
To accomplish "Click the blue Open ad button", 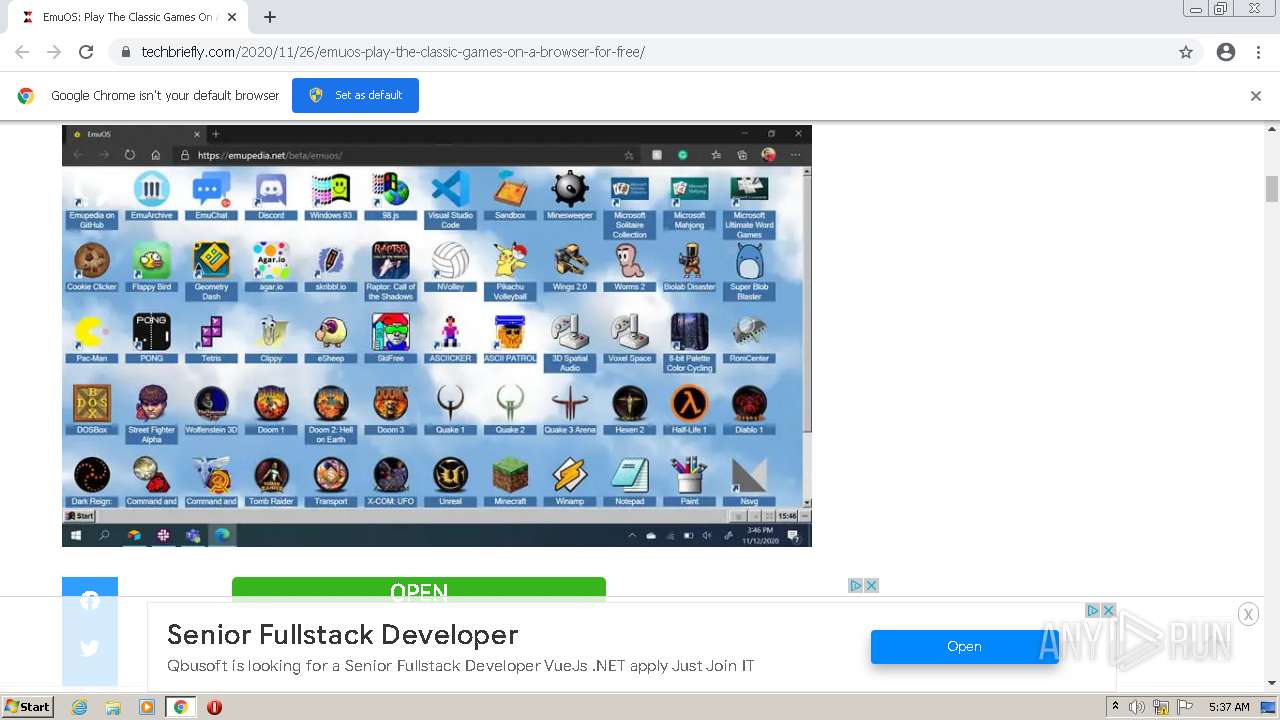I will (964, 647).
